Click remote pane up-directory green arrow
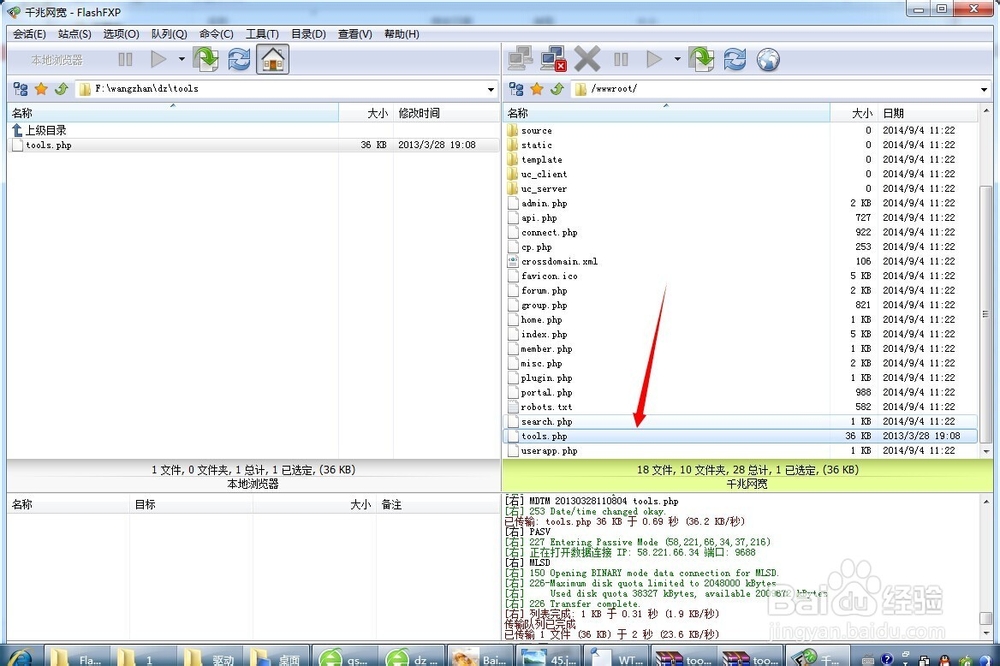Image resolution: width=1000 pixels, height=666 pixels. (x=557, y=89)
